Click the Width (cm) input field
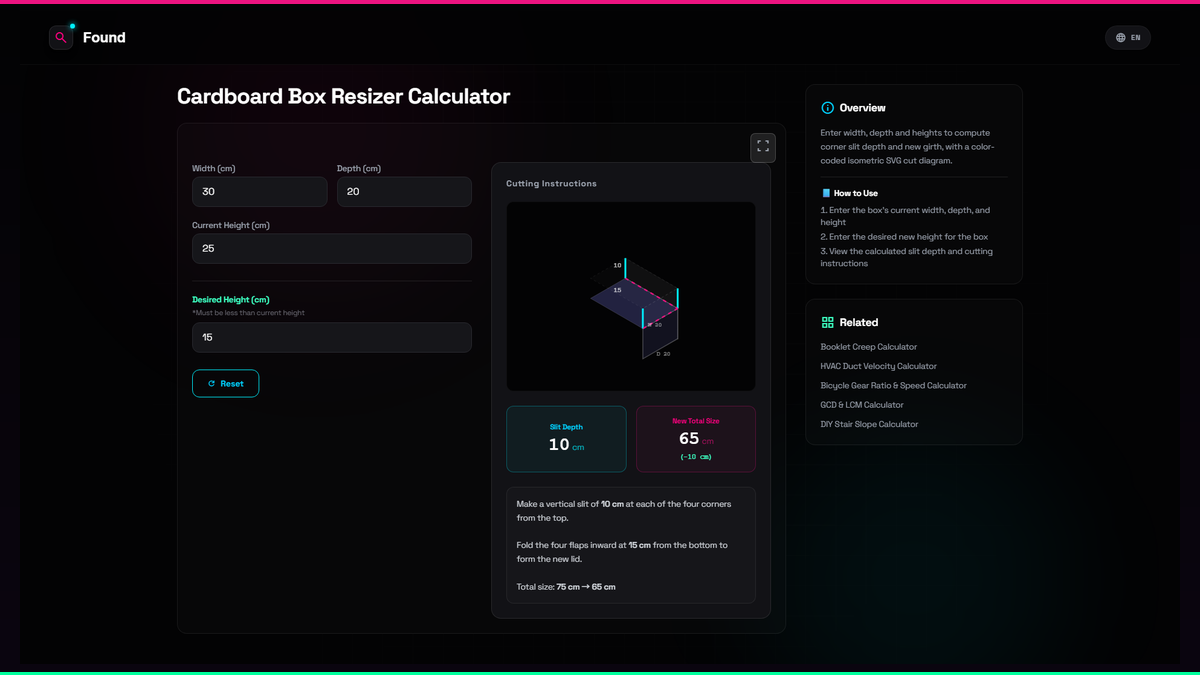The height and width of the screenshot is (675, 1200). 260,192
